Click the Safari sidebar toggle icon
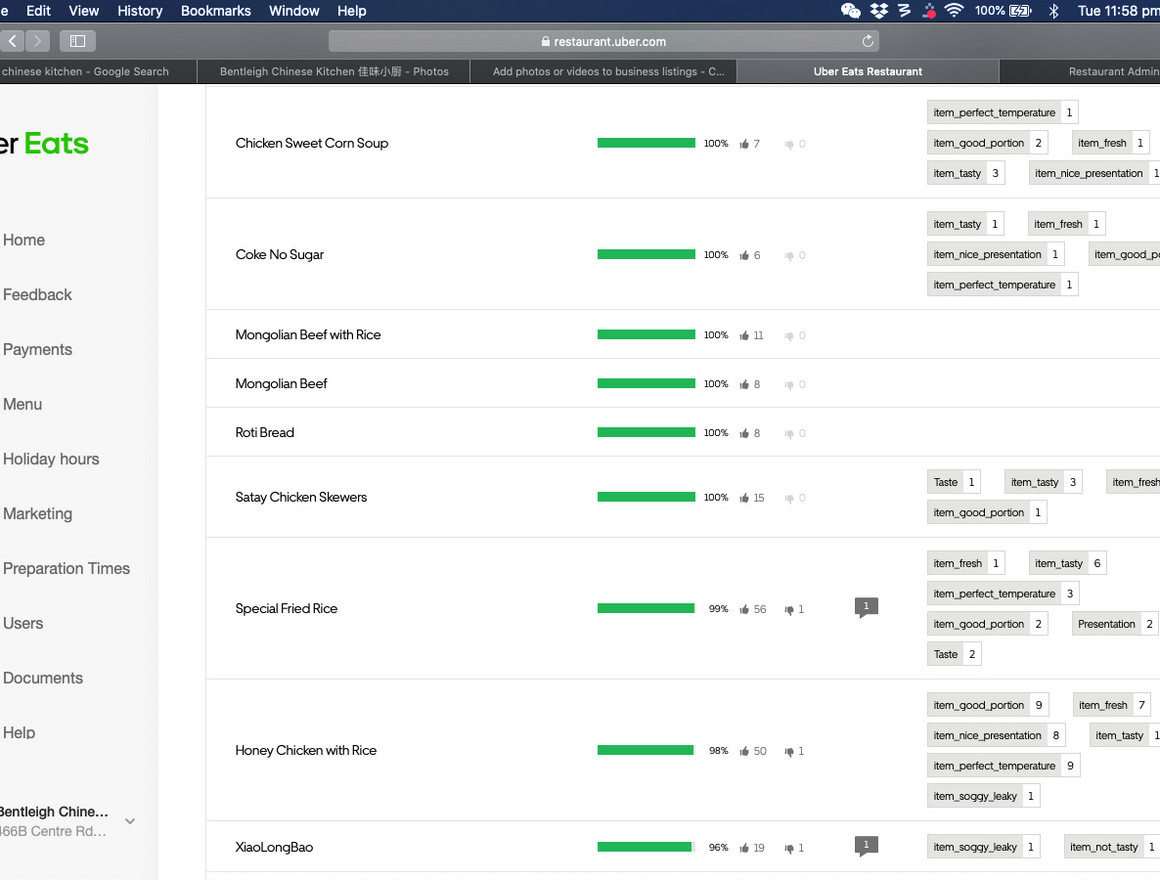 [x=77, y=41]
